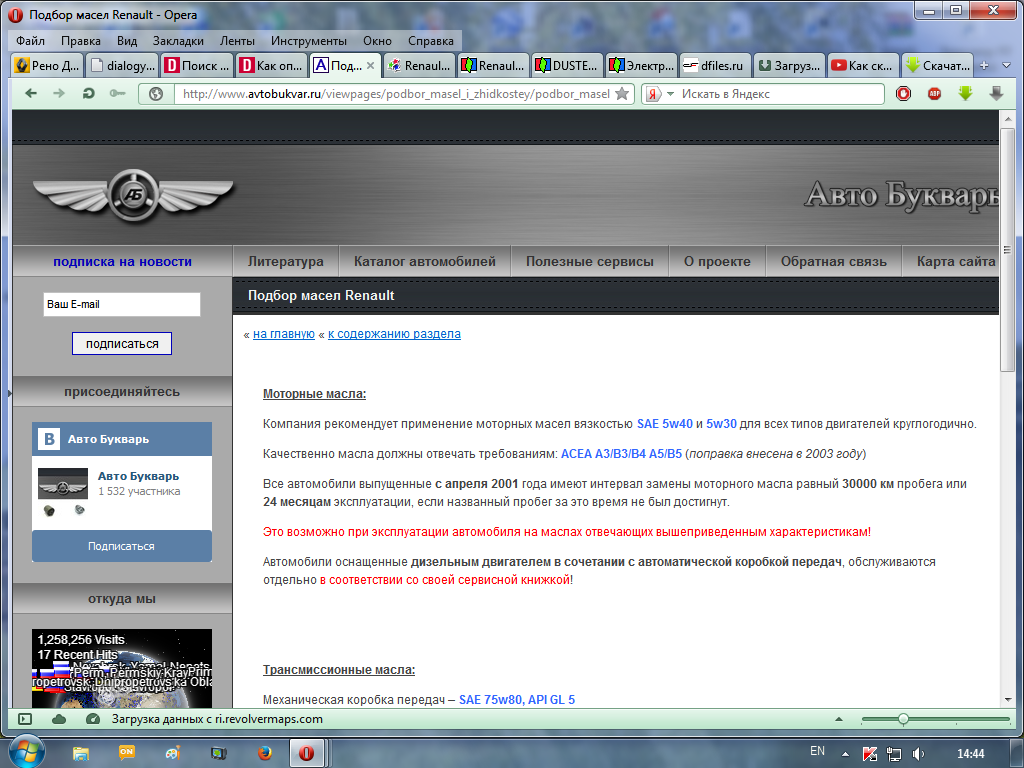Click the VK 'Подписаться' button
This screenshot has height=768, width=1024.
point(122,546)
